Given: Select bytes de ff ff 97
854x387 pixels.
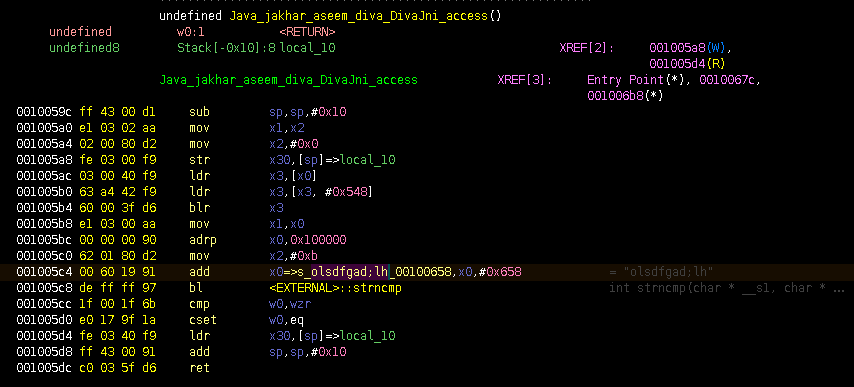Looking at the screenshot, I should 118,288.
